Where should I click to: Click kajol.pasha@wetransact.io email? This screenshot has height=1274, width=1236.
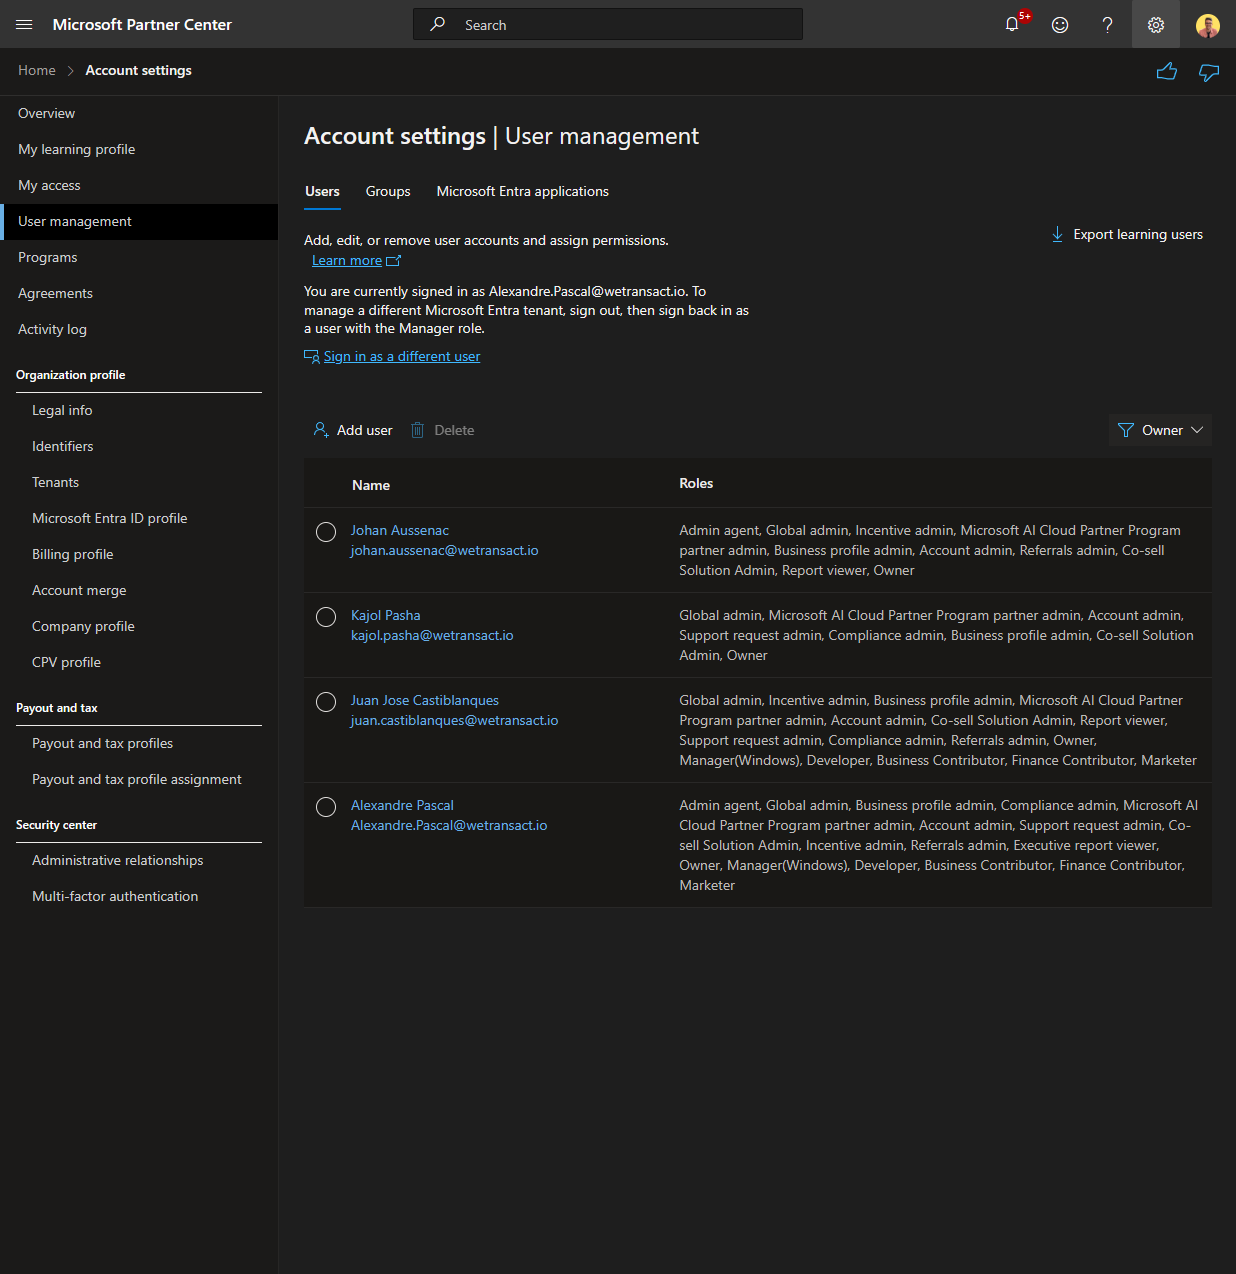(432, 635)
